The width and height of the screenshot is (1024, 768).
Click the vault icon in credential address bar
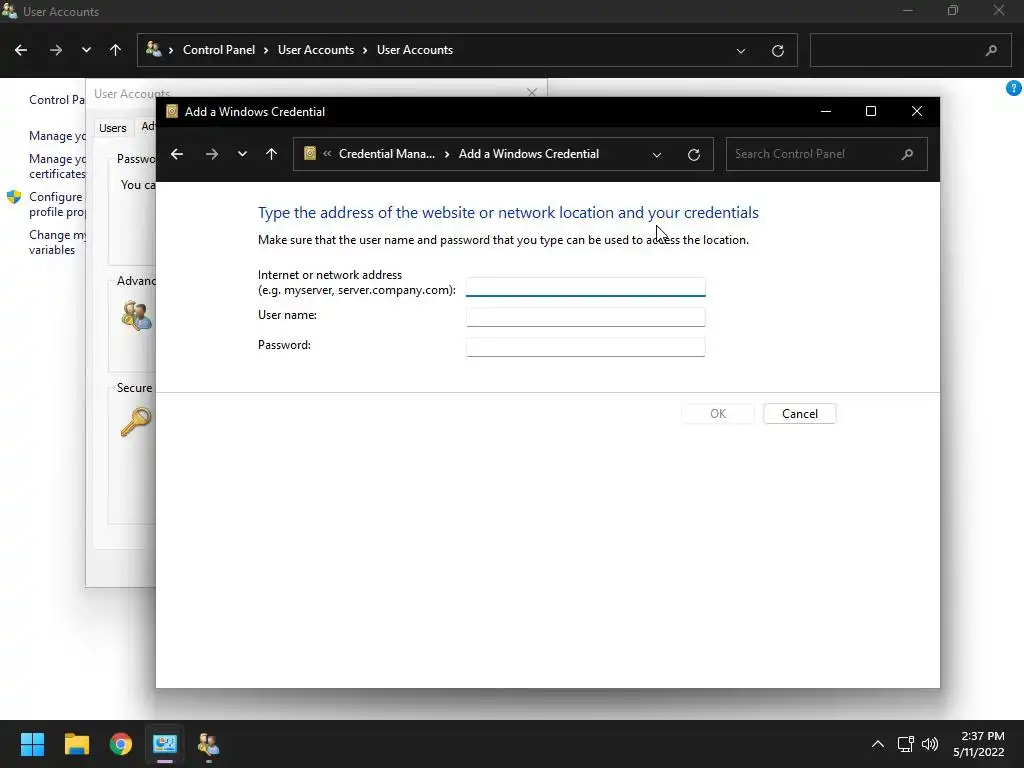point(310,153)
